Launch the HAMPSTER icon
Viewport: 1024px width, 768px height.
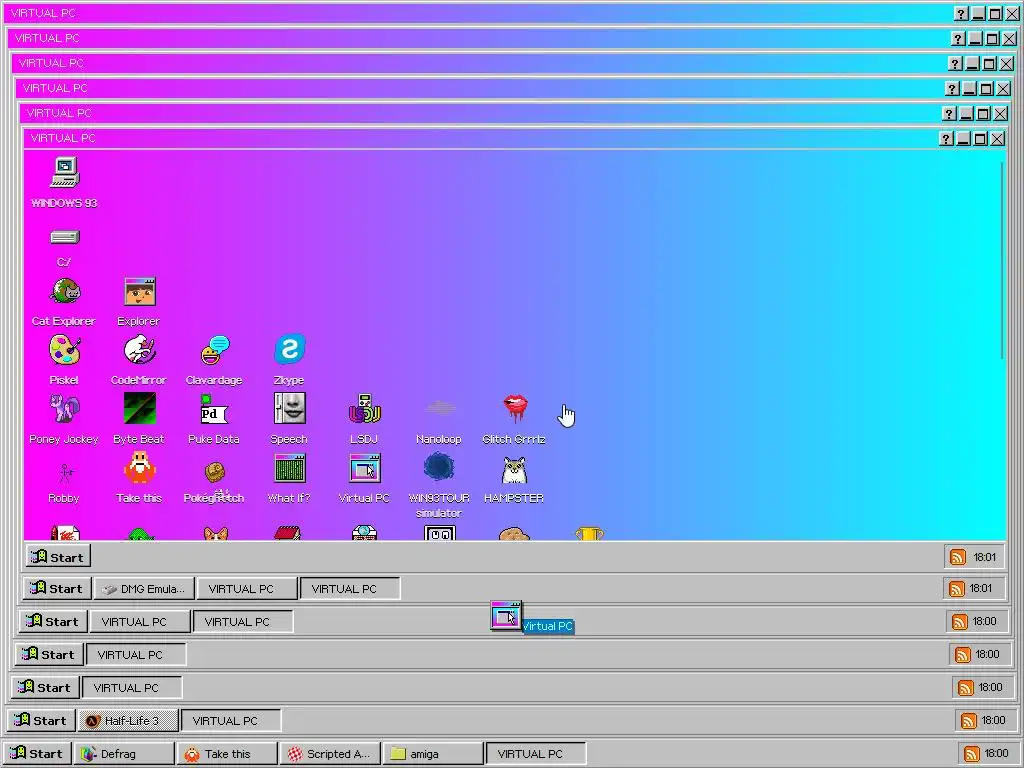click(x=515, y=469)
